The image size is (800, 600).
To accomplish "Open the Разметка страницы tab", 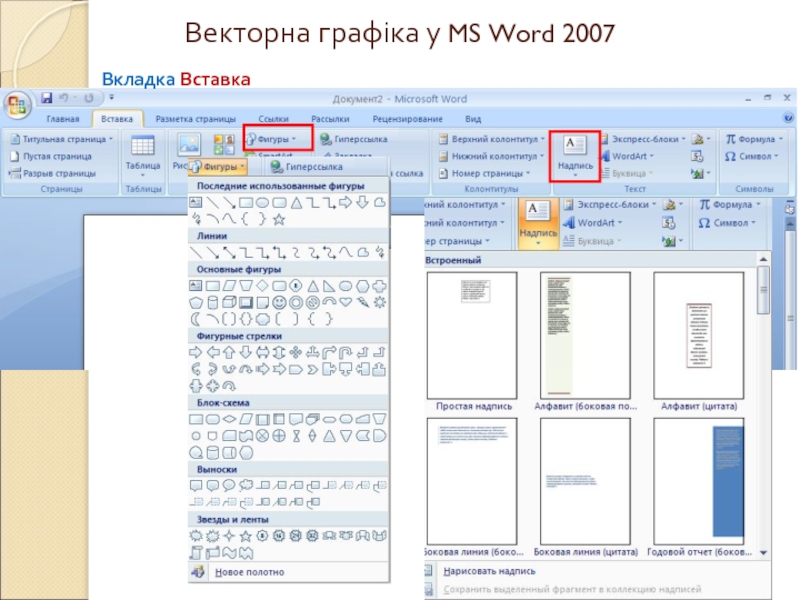I will click(x=195, y=119).
